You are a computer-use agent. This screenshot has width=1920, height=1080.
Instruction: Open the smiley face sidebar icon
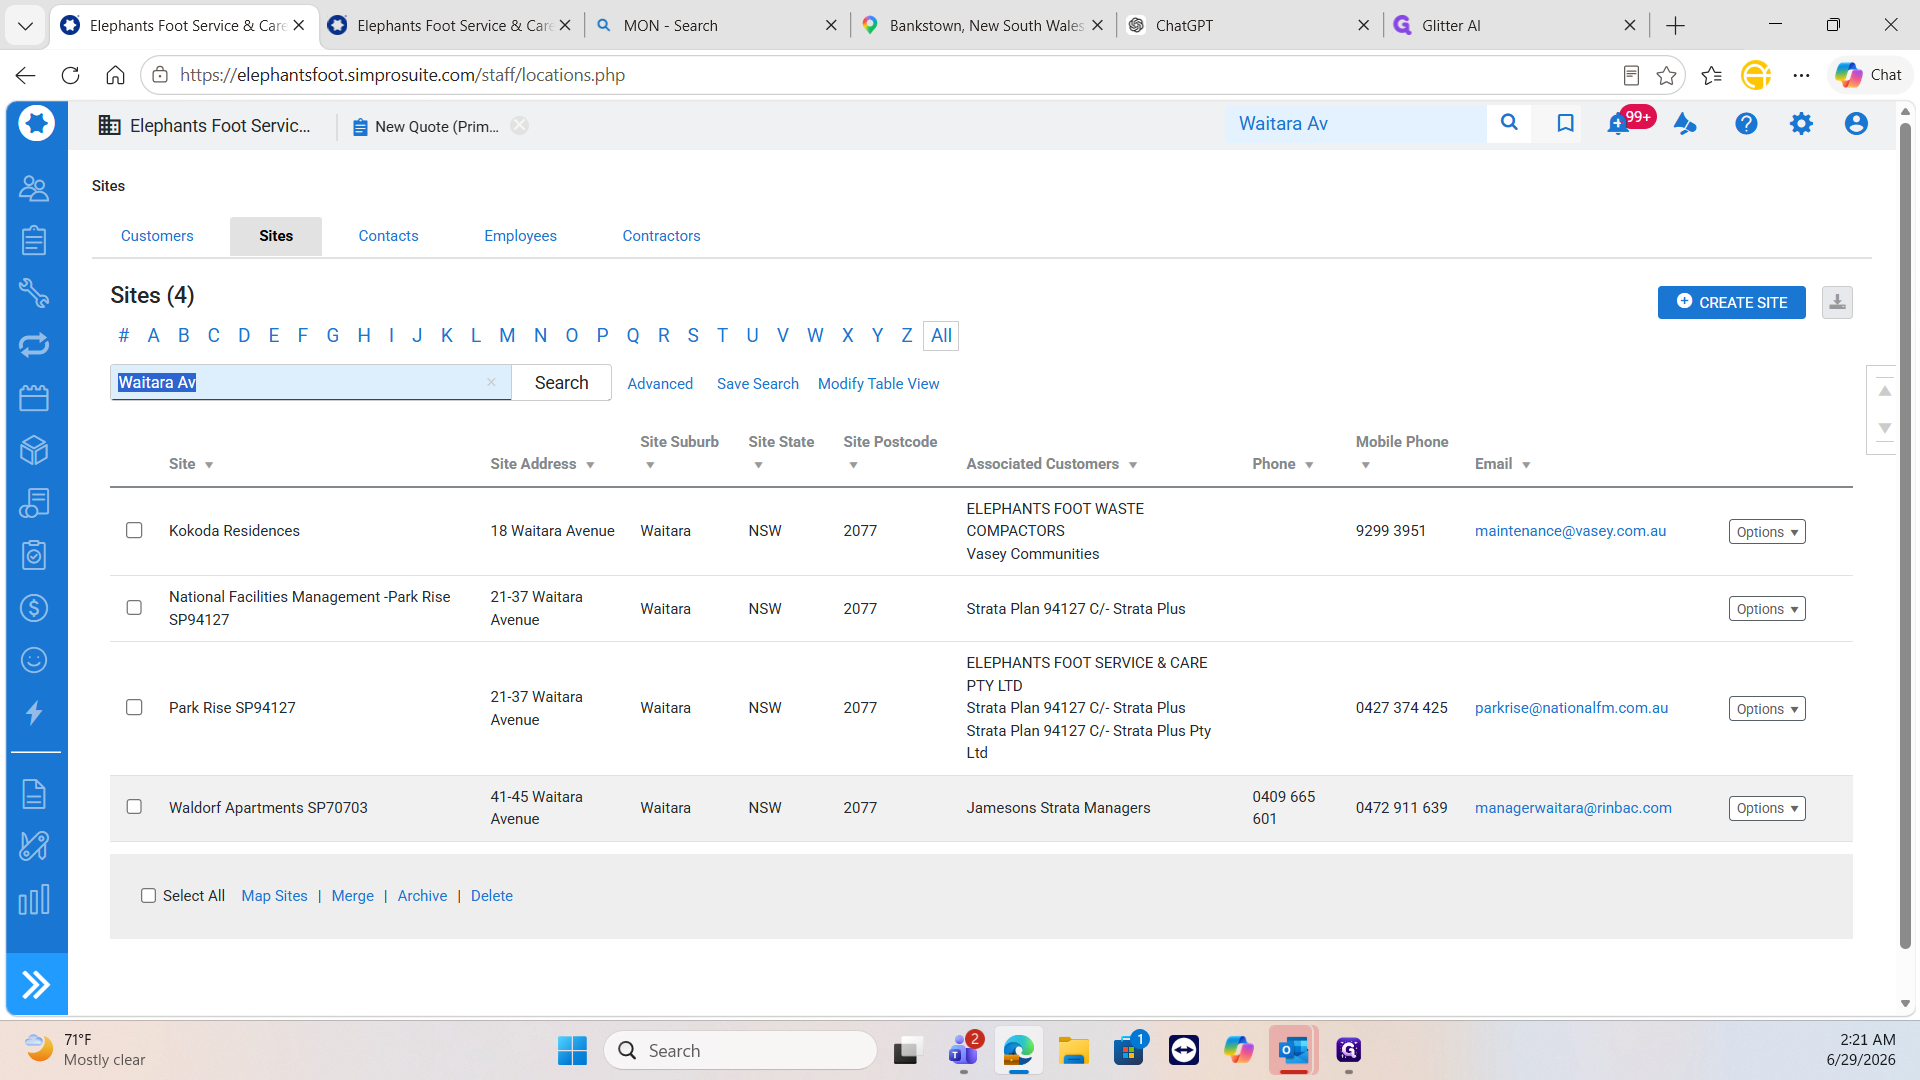coord(34,660)
